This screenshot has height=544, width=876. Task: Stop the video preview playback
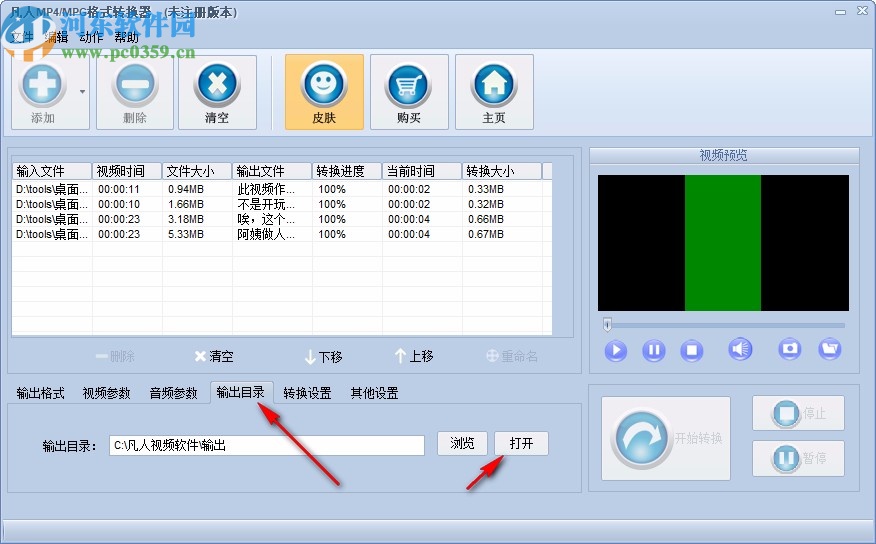pyautogui.click(x=692, y=350)
